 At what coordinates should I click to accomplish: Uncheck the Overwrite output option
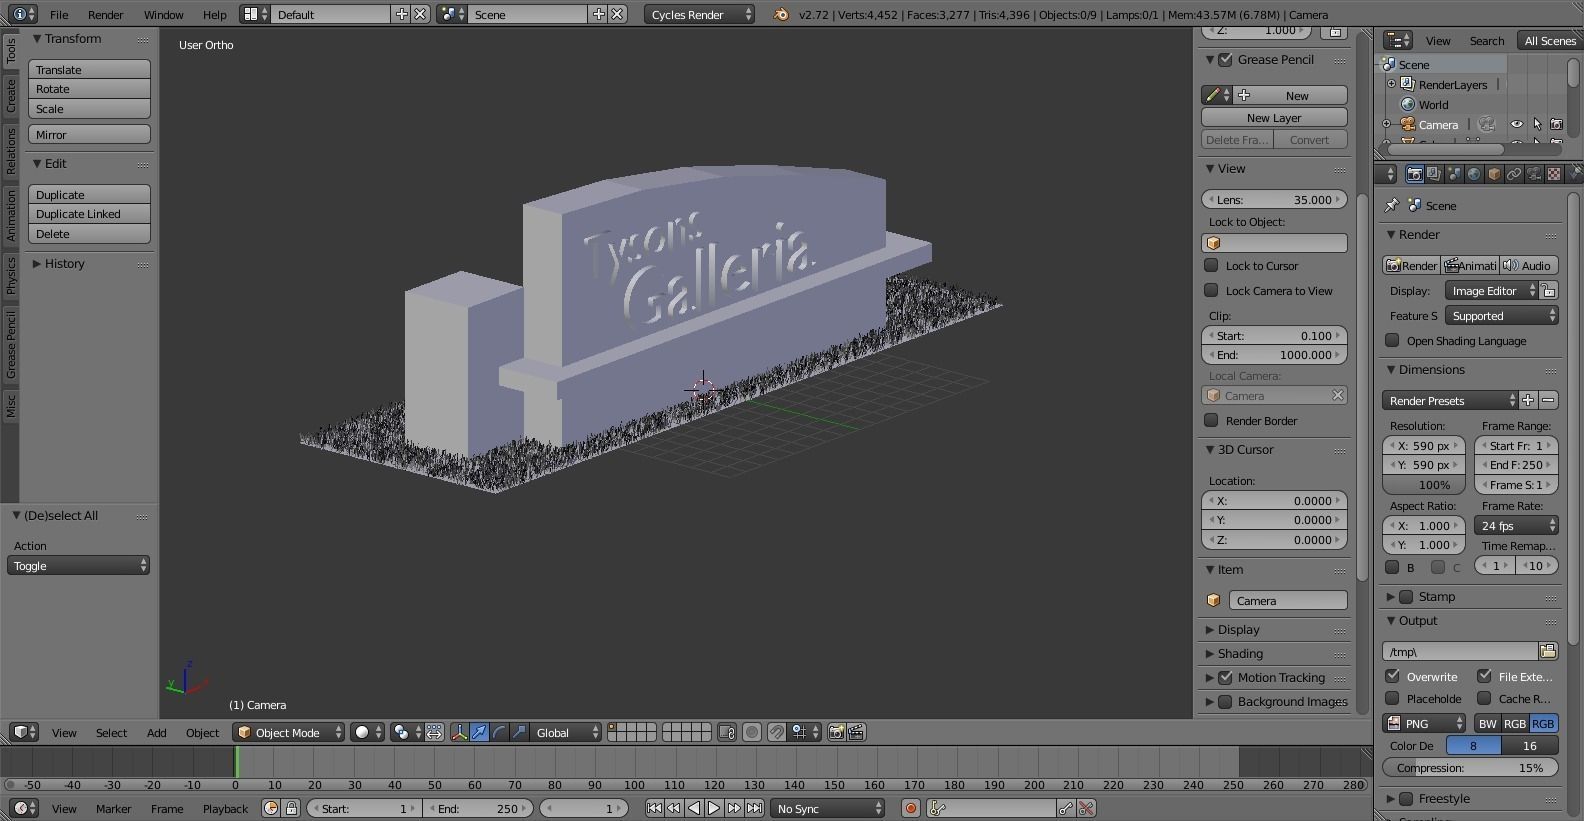1392,676
